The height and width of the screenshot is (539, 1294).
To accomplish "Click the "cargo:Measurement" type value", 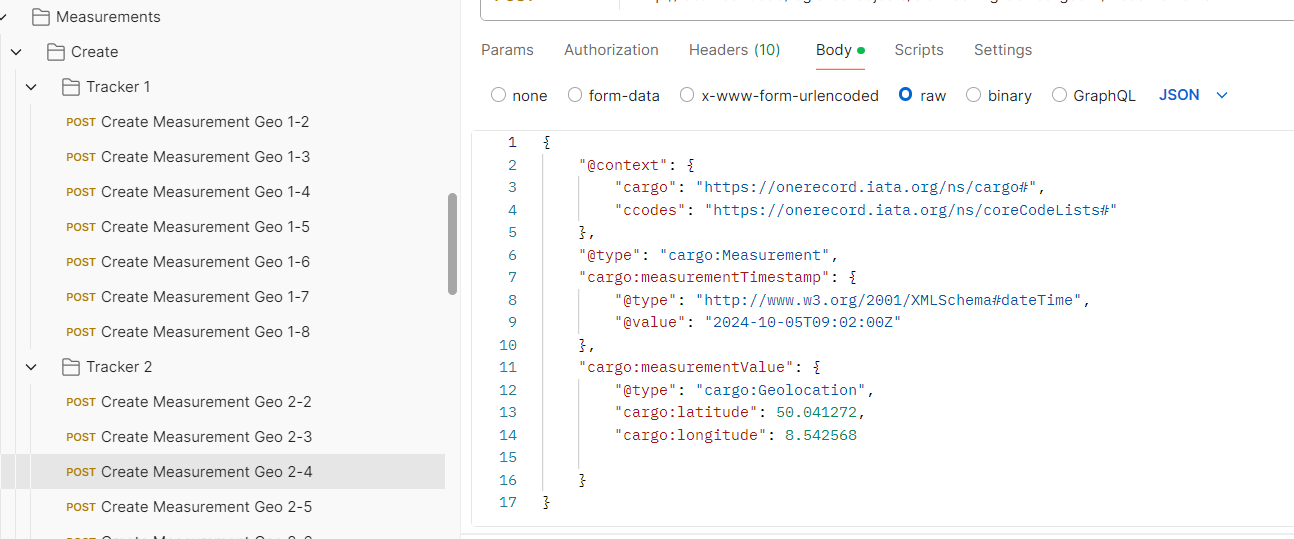I will (745, 255).
